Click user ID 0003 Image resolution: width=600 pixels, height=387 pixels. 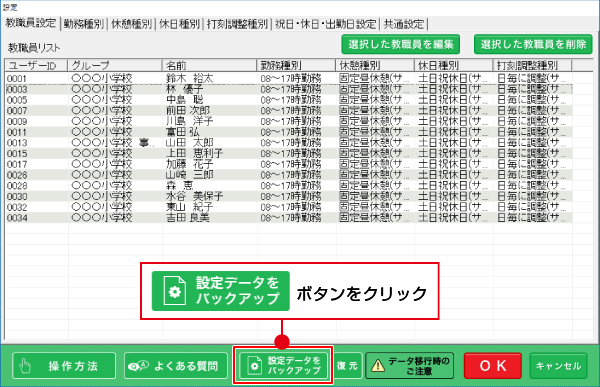click(x=17, y=90)
